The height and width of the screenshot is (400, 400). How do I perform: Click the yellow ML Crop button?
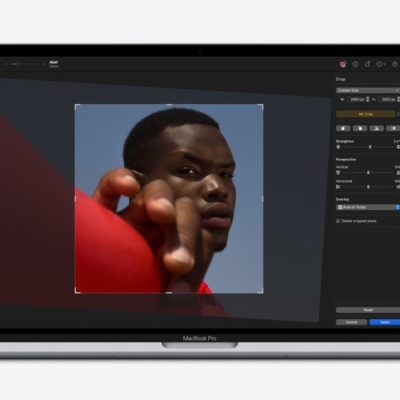pyautogui.click(x=365, y=114)
